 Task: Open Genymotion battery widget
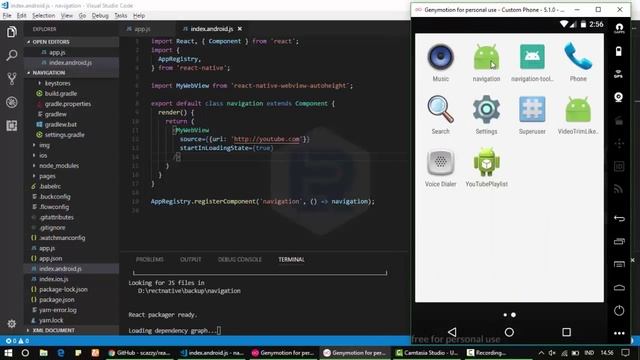click(x=619, y=51)
